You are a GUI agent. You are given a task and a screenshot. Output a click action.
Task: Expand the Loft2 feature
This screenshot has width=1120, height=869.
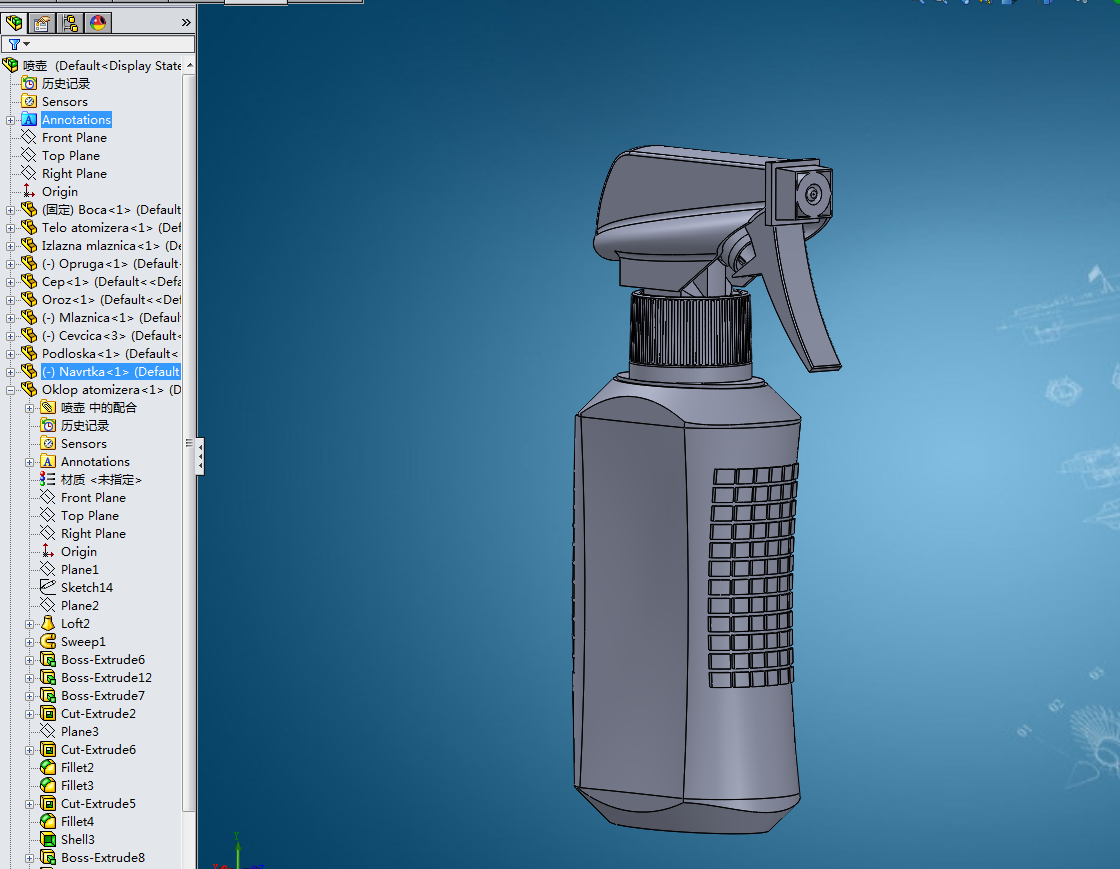click(29, 624)
